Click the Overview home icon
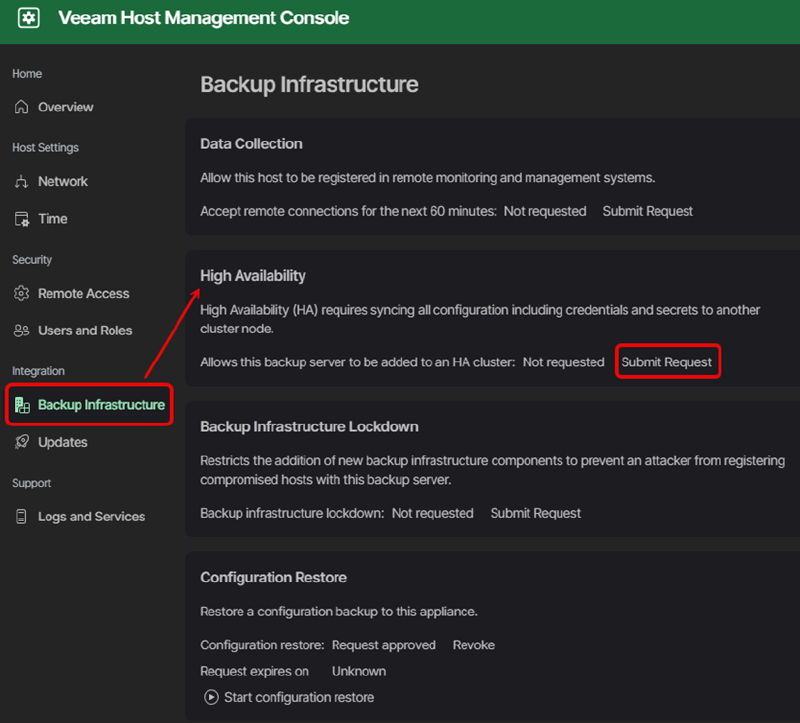Screen dimensions: 800x723 point(22,107)
